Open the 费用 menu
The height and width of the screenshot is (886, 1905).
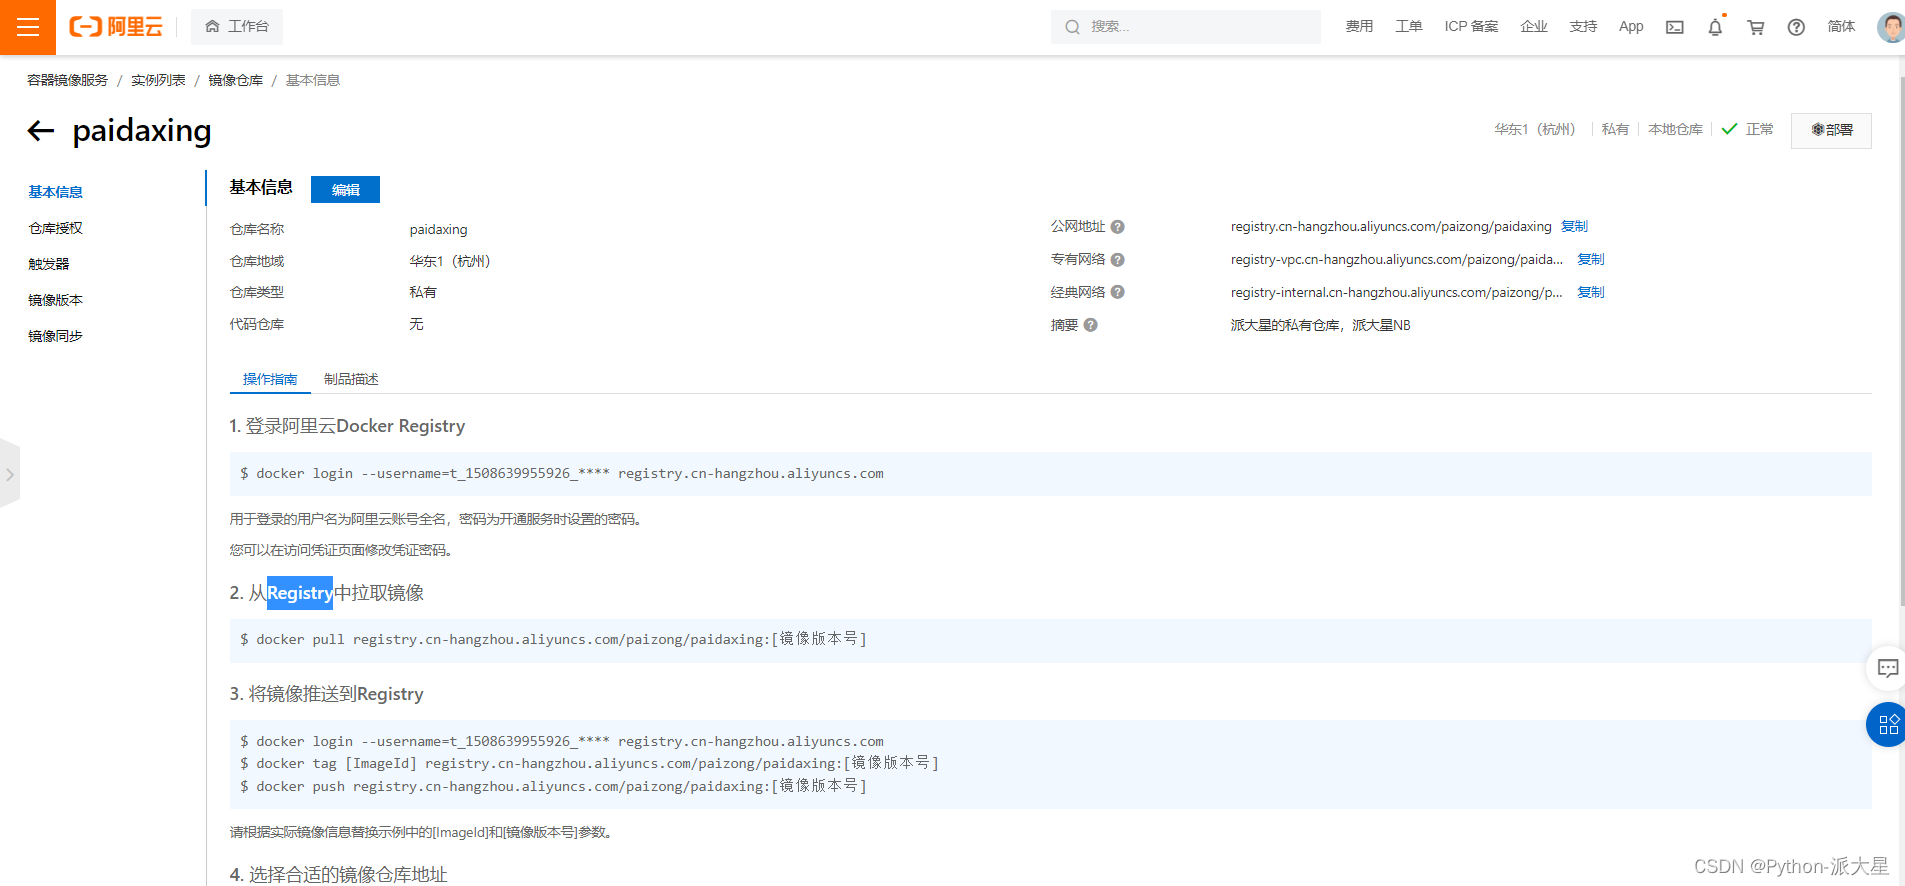pos(1359,27)
